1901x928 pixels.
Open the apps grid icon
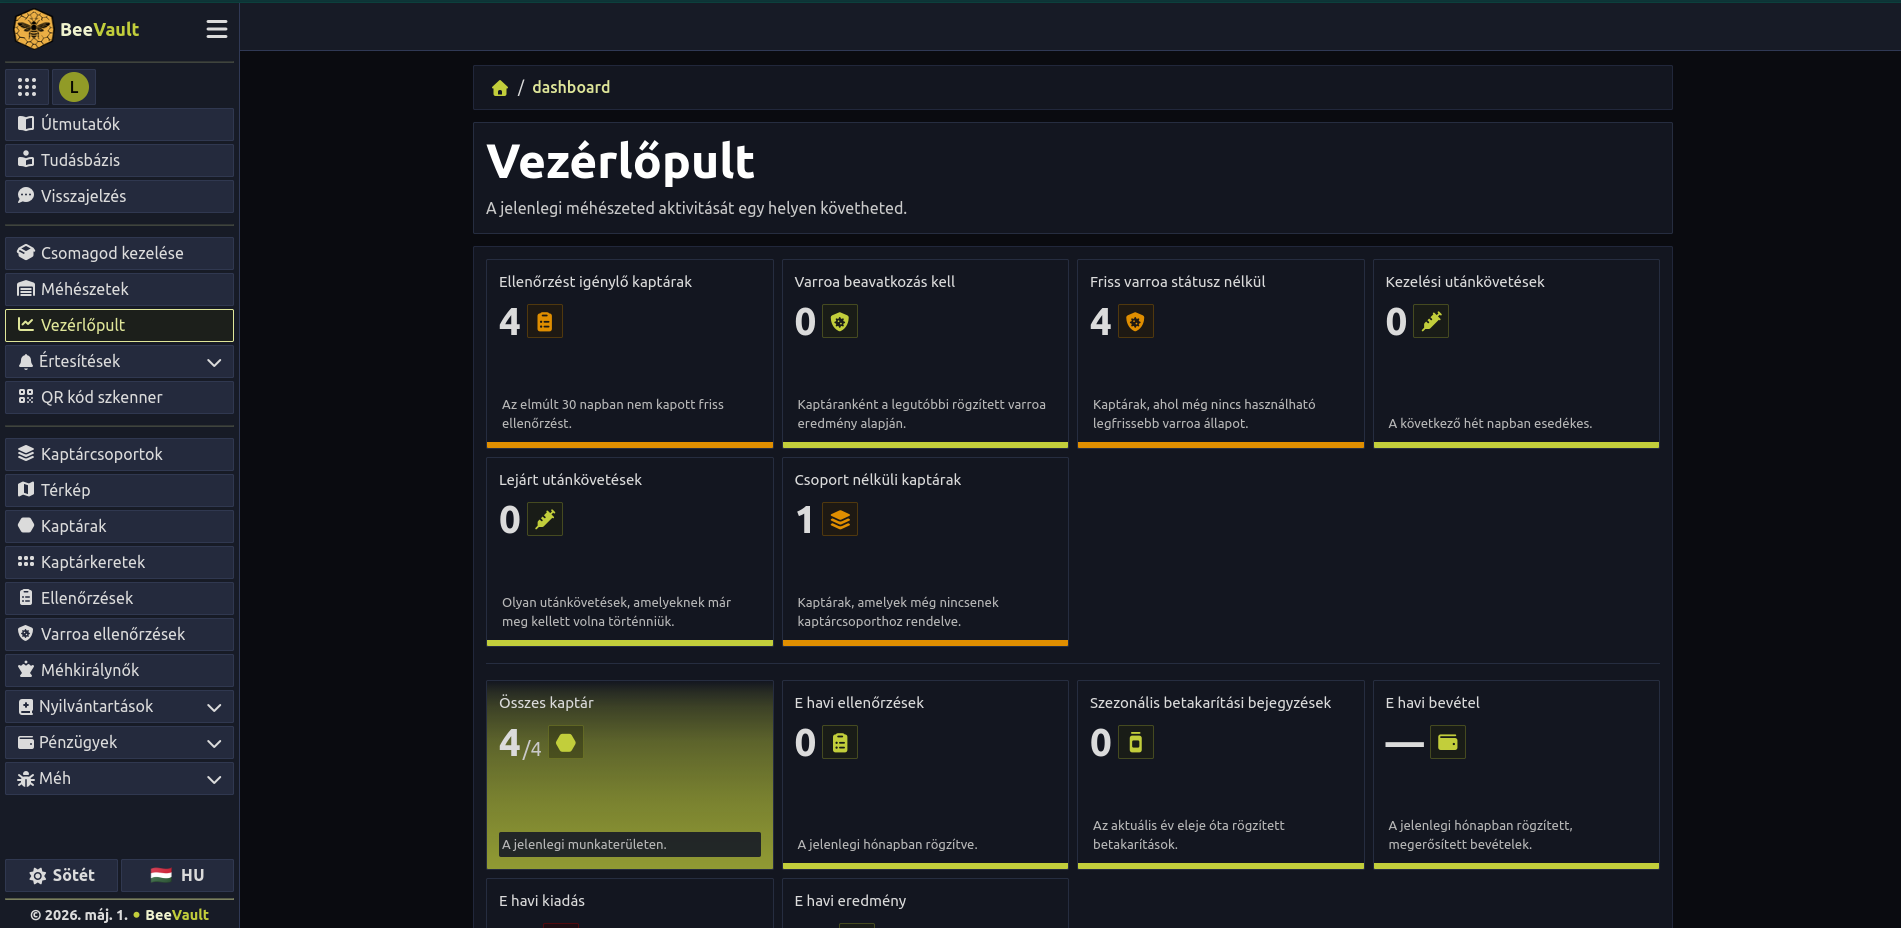pyautogui.click(x=27, y=87)
